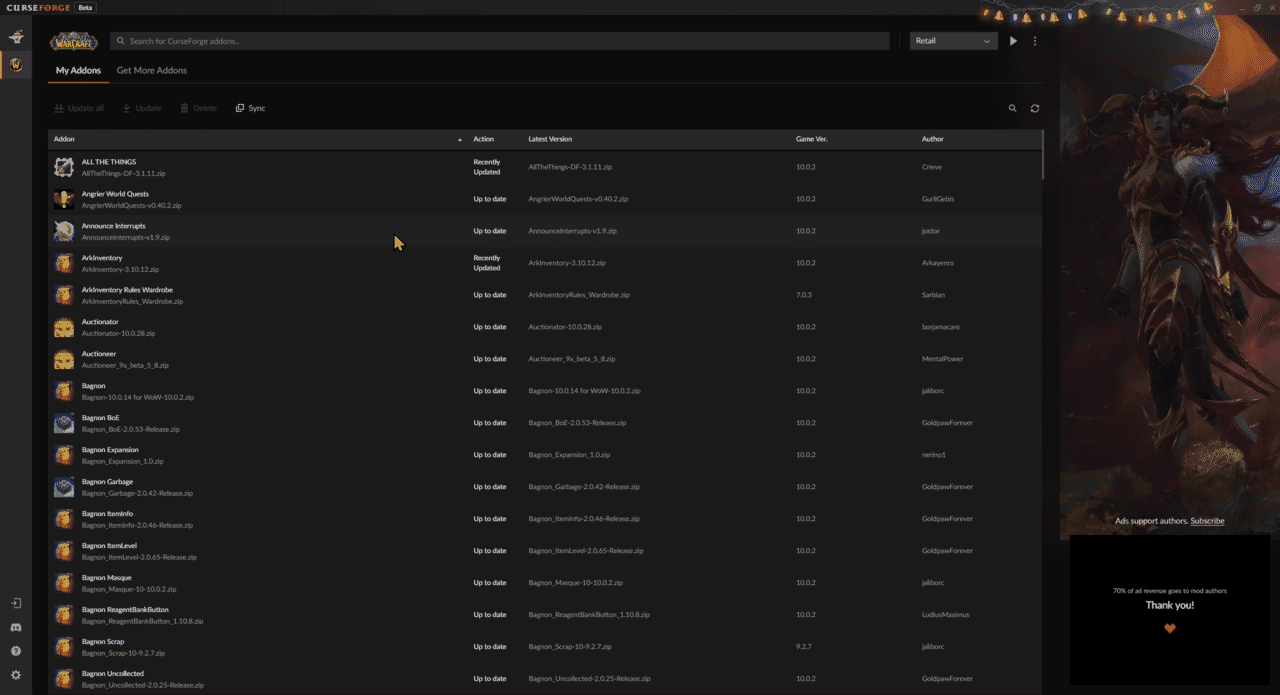
Task: Open the settings gear in bottom sidebar
Action: (x=15, y=675)
